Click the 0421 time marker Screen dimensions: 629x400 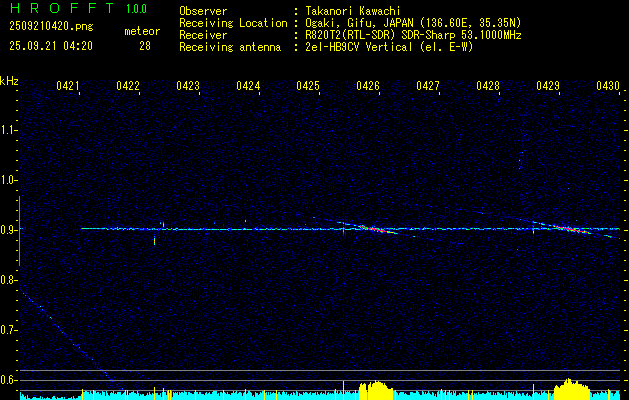(68, 87)
